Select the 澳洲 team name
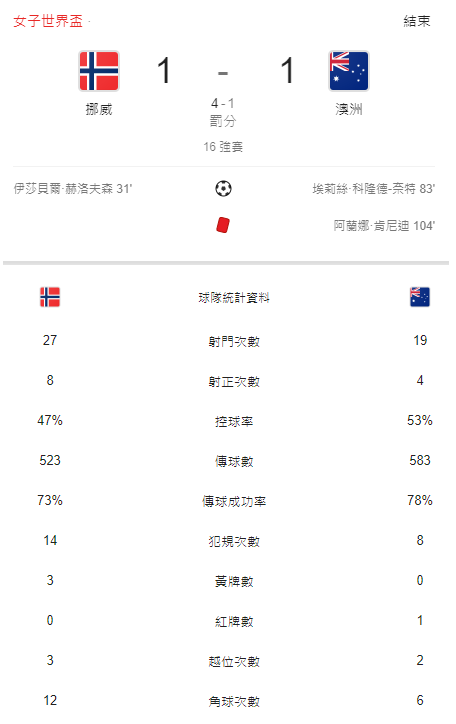This screenshot has width=456, height=724. coord(348,109)
